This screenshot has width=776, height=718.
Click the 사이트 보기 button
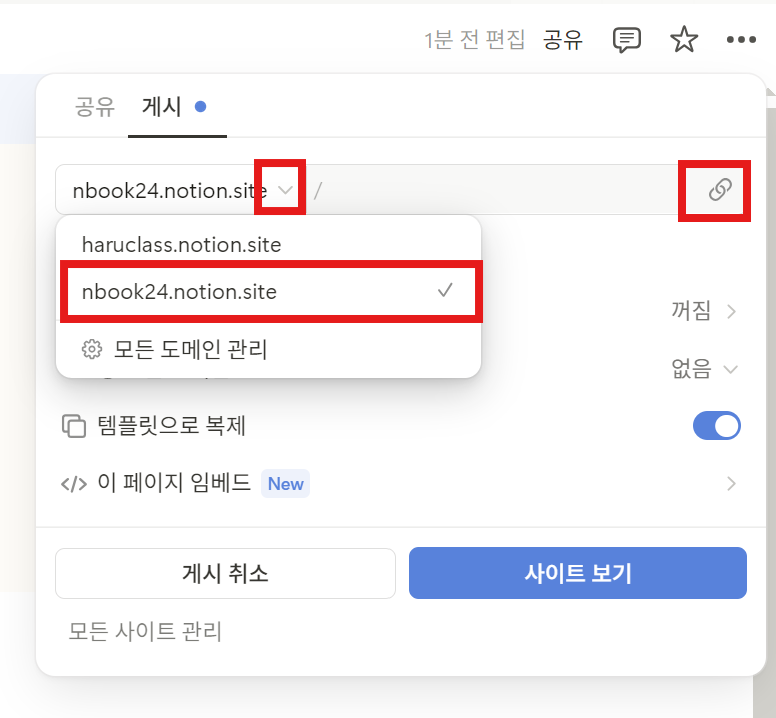[578, 573]
